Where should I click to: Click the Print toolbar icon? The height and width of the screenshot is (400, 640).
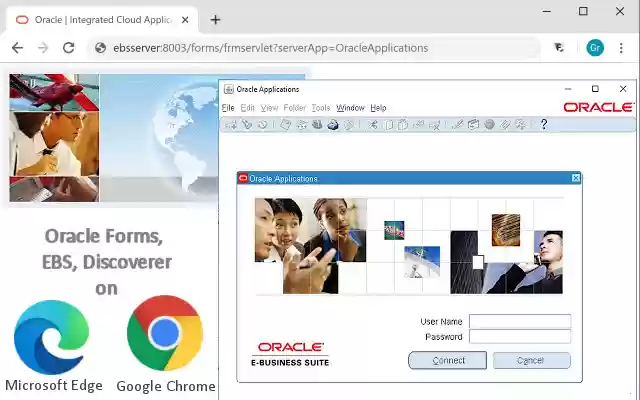(333, 124)
